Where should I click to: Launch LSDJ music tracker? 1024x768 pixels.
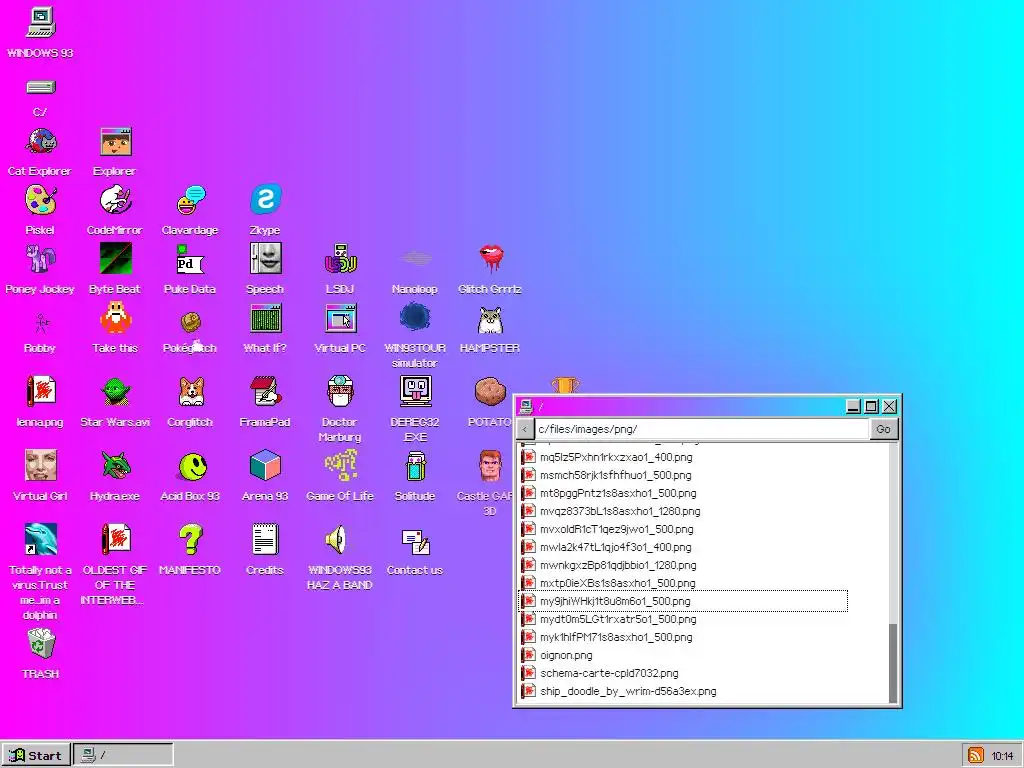pyautogui.click(x=340, y=259)
